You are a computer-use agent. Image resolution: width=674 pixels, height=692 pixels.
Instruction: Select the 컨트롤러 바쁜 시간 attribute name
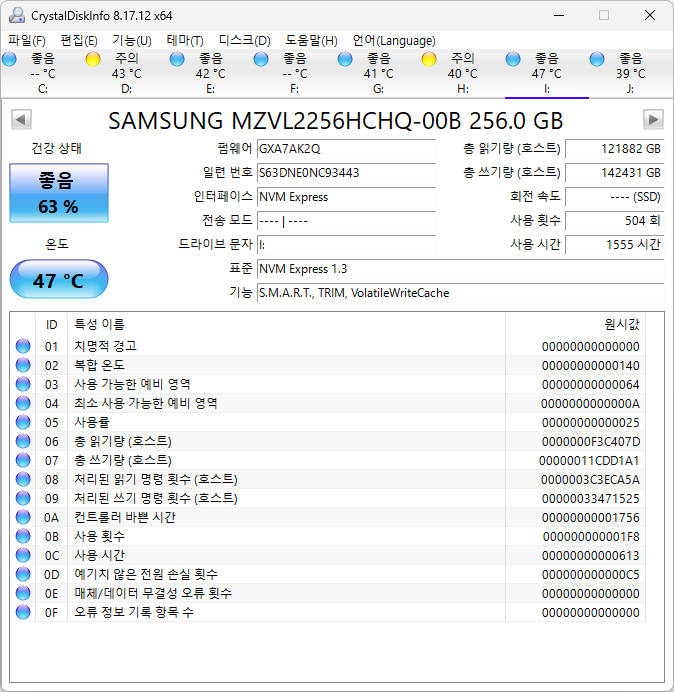(x=125, y=517)
